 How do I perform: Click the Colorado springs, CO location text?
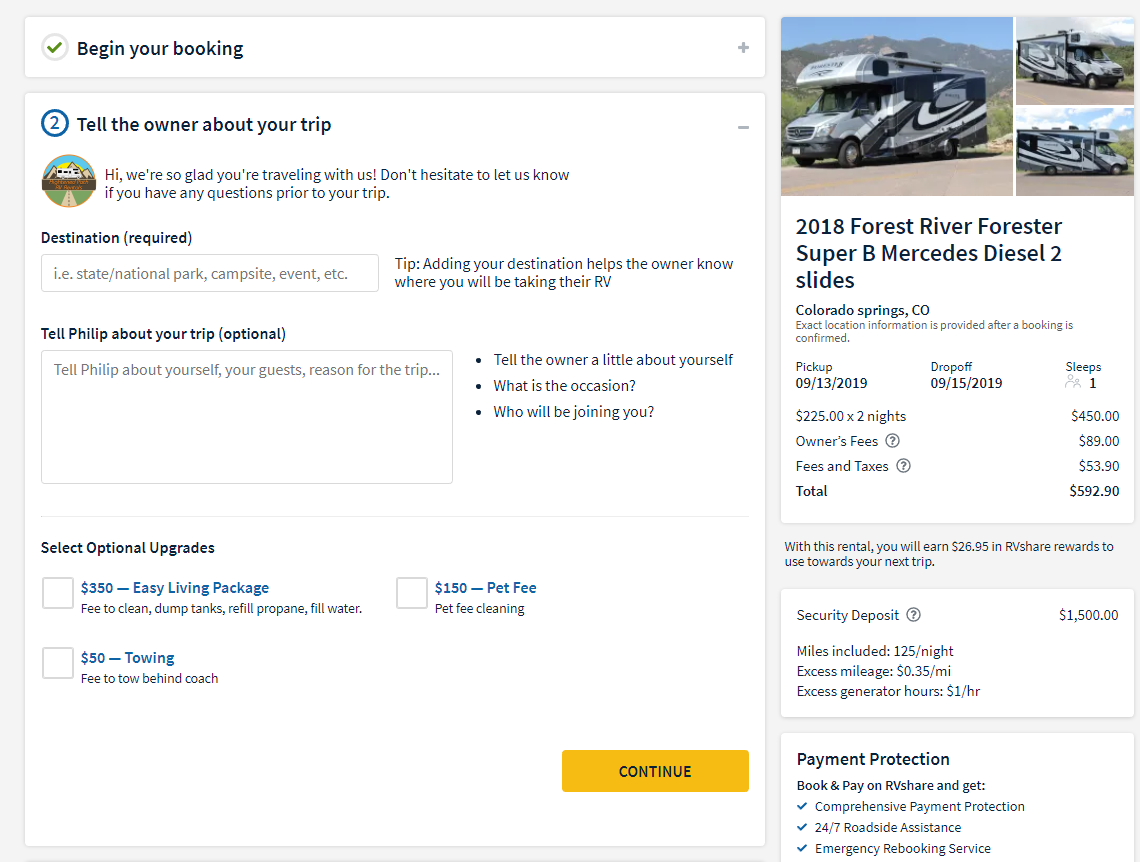coord(862,310)
